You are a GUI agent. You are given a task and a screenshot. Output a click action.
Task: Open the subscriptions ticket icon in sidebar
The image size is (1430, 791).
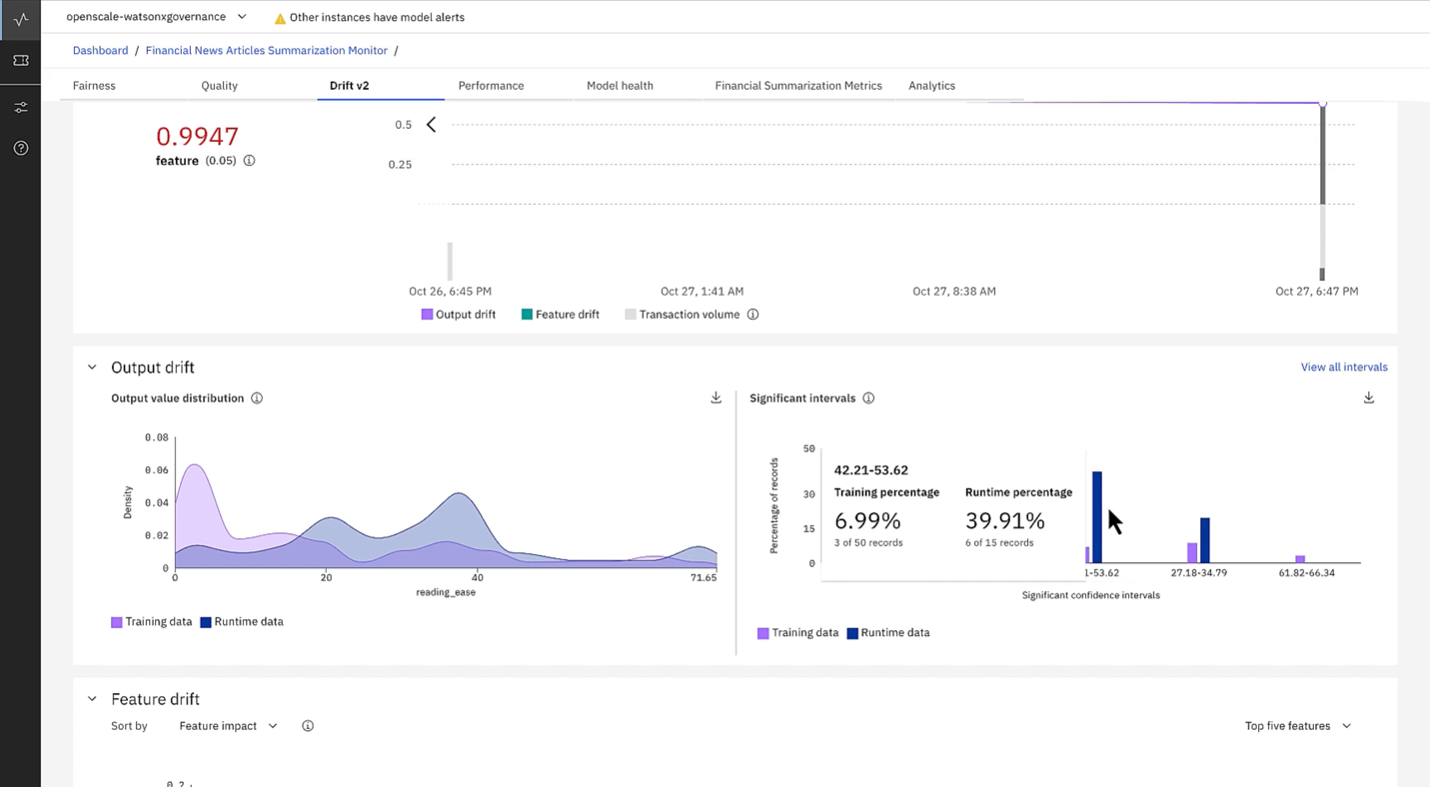pyautogui.click(x=20, y=61)
